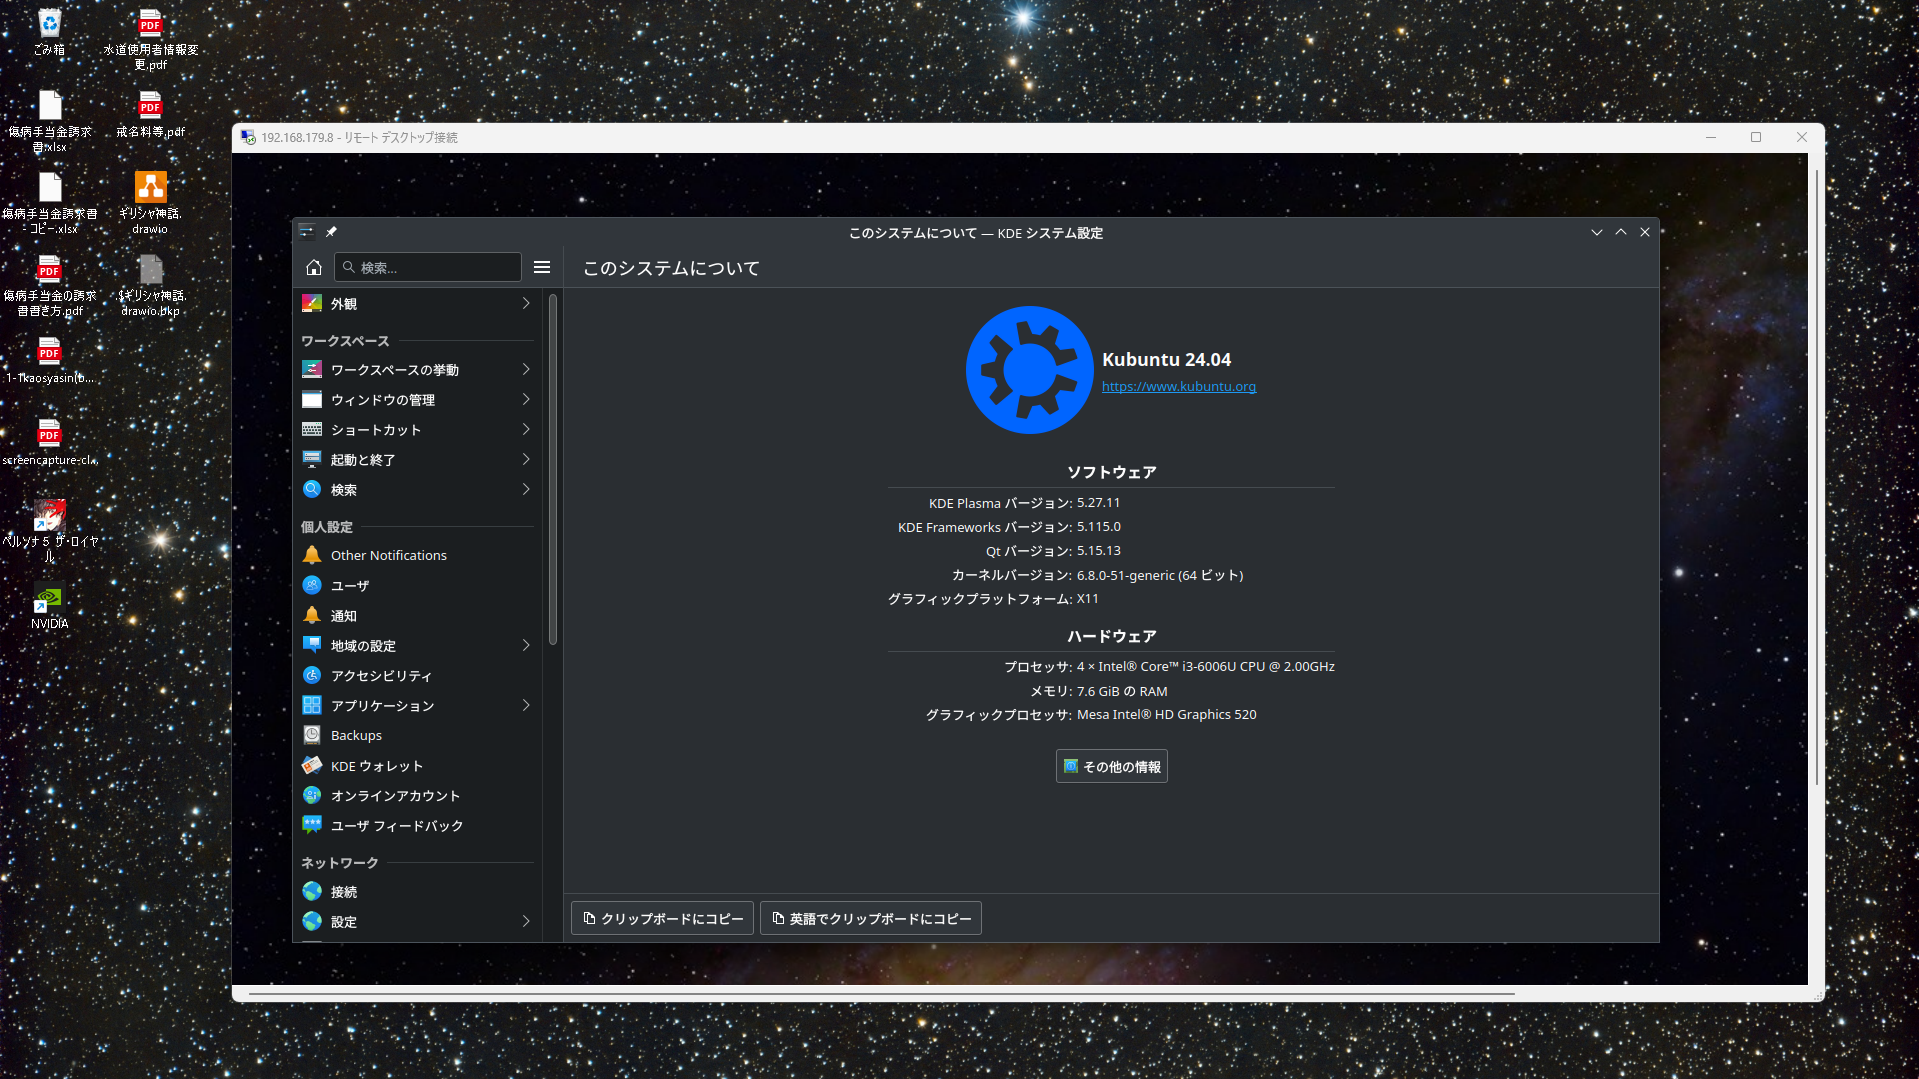Image resolution: width=1919 pixels, height=1079 pixels.
Task: Click the Other Notifications bell icon
Action: coord(312,555)
